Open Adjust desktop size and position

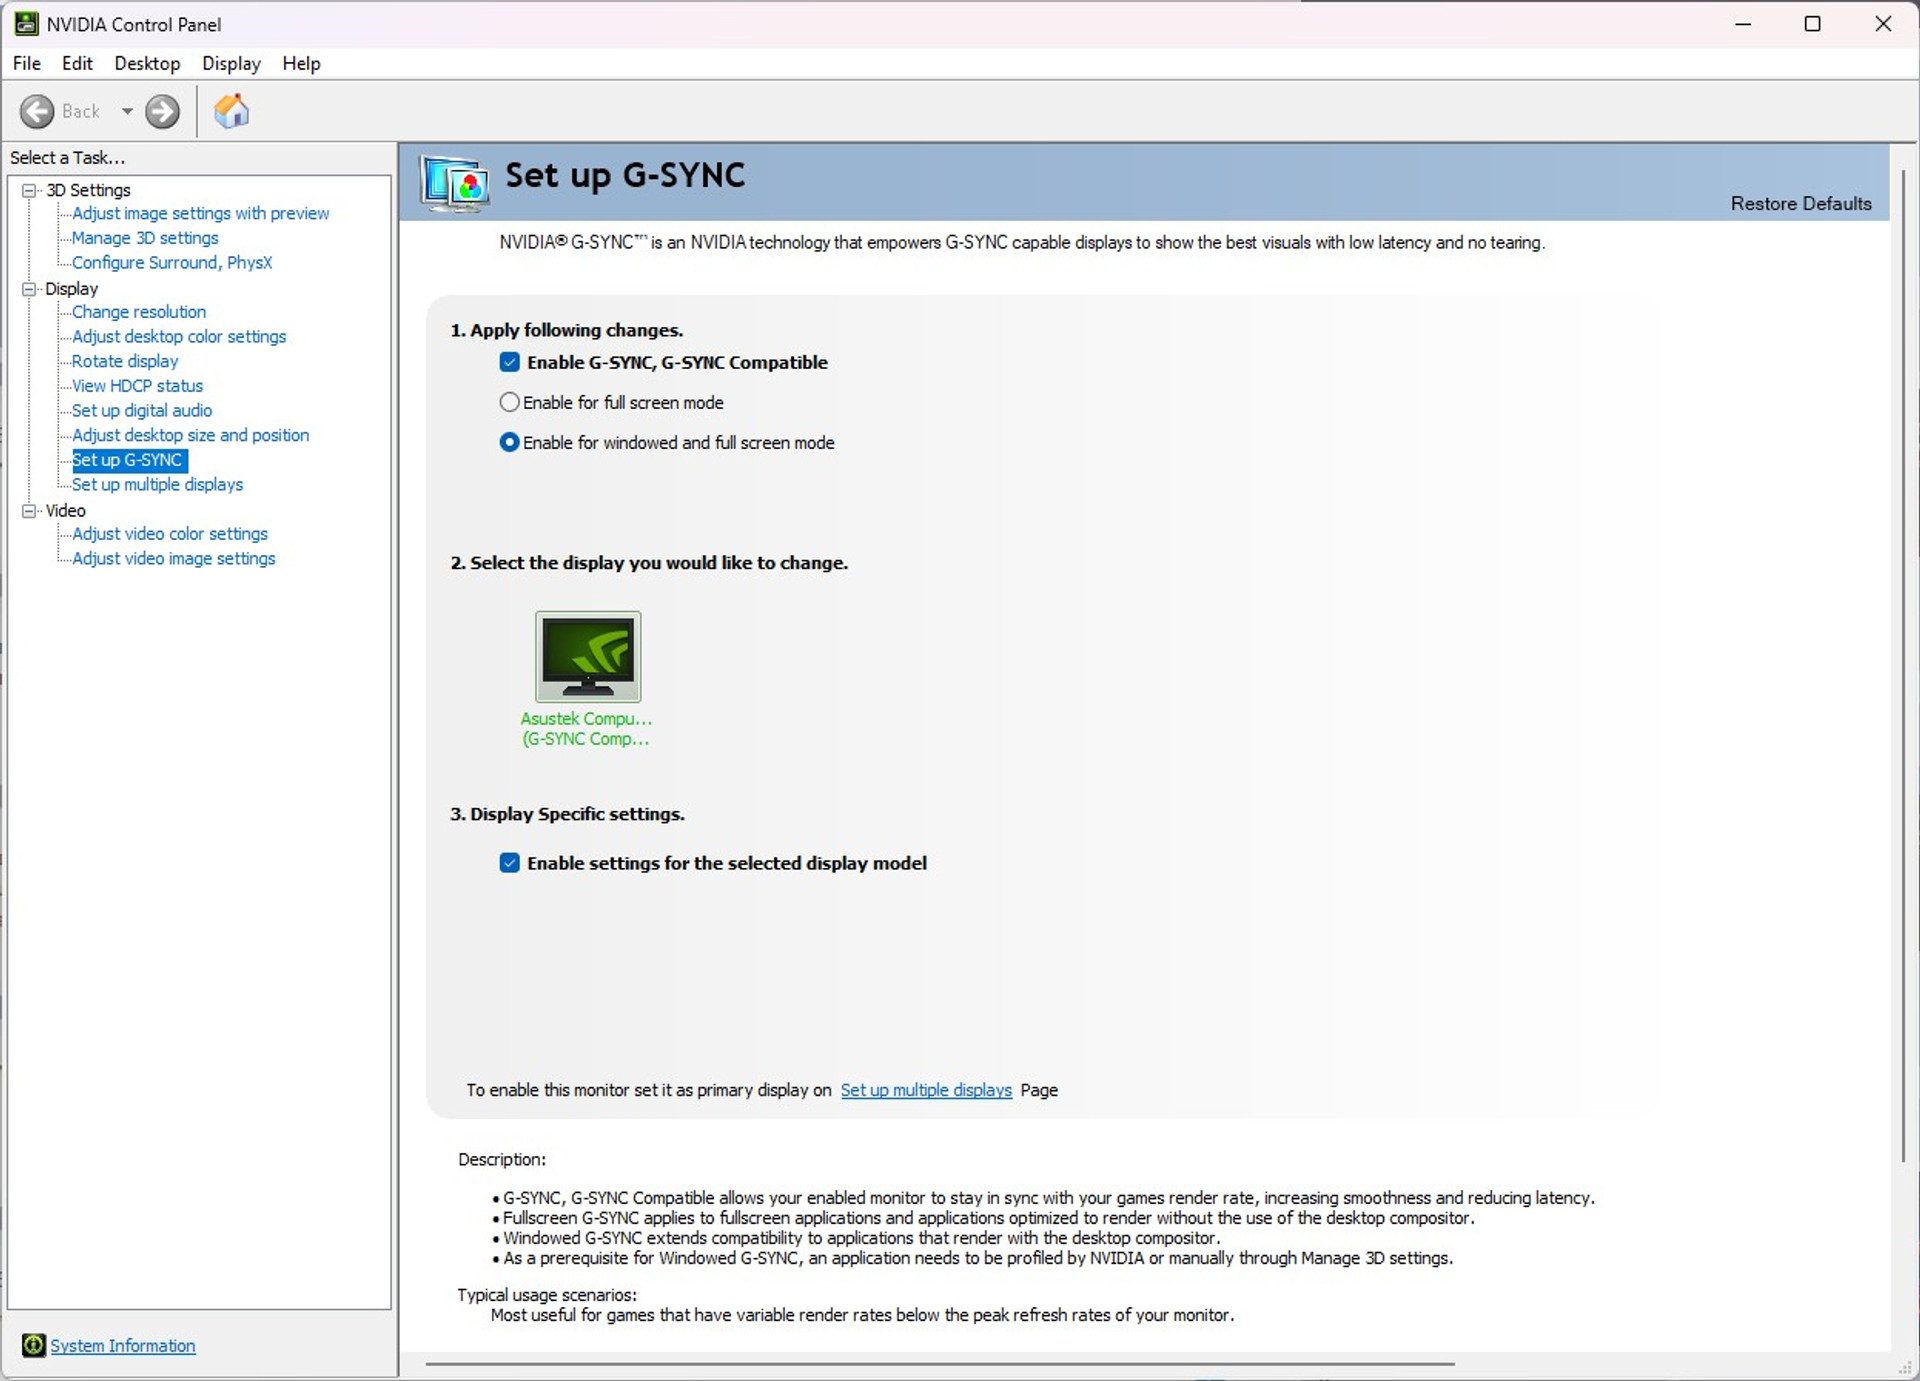pyautogui.click(x=190, y=435)
